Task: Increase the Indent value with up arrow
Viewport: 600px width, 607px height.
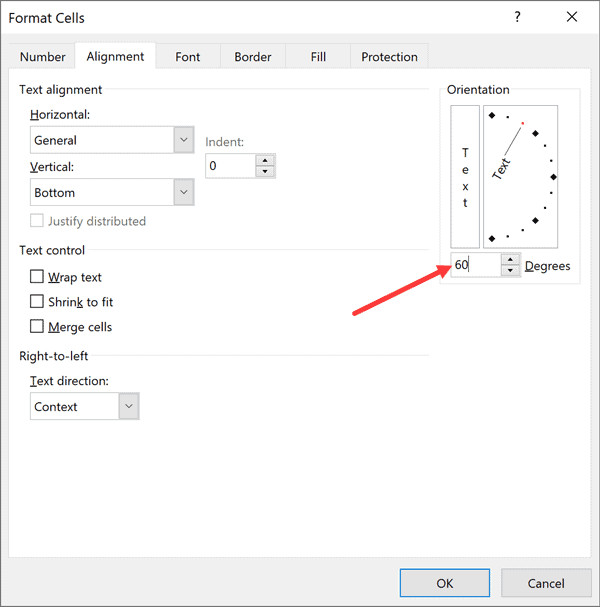Action: click(x=264, y=159)
